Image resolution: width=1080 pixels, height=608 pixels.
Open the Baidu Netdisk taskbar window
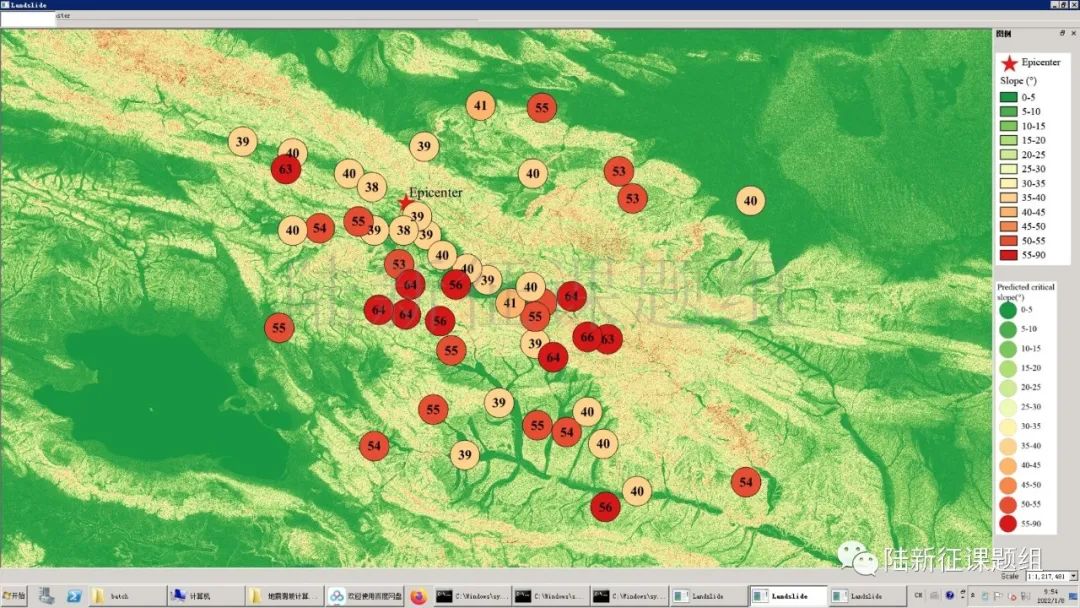click(x=366, y=596)
